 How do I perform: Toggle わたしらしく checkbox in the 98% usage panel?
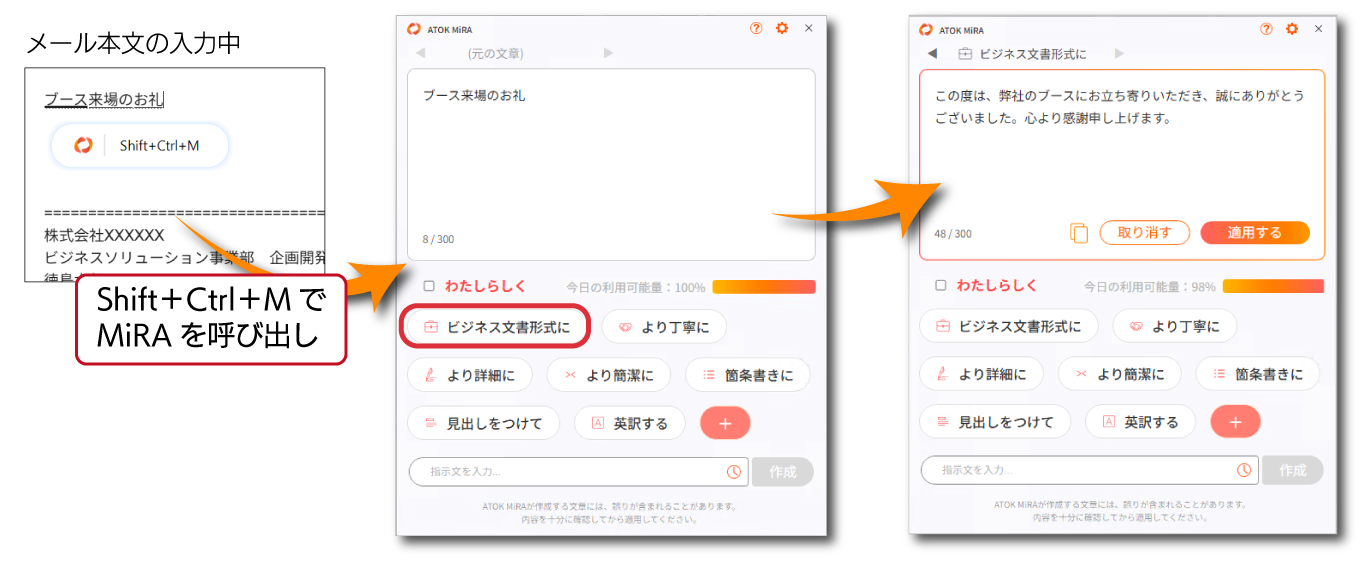tap(940, 285)
